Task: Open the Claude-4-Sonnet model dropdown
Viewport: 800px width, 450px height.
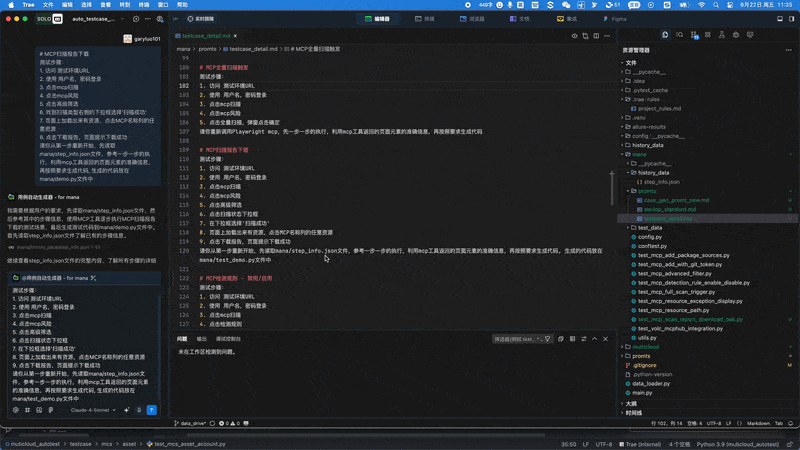Action: 93,410
